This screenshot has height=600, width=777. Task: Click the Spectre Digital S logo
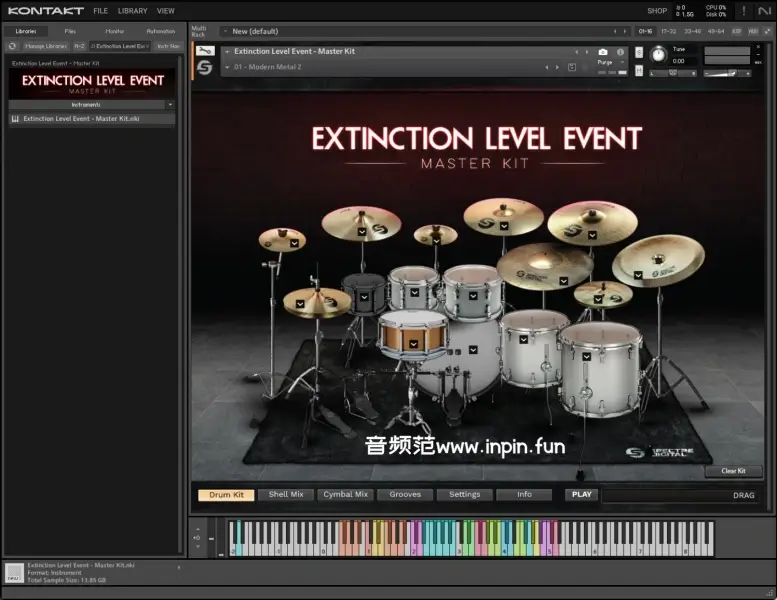tap(204, 67)
